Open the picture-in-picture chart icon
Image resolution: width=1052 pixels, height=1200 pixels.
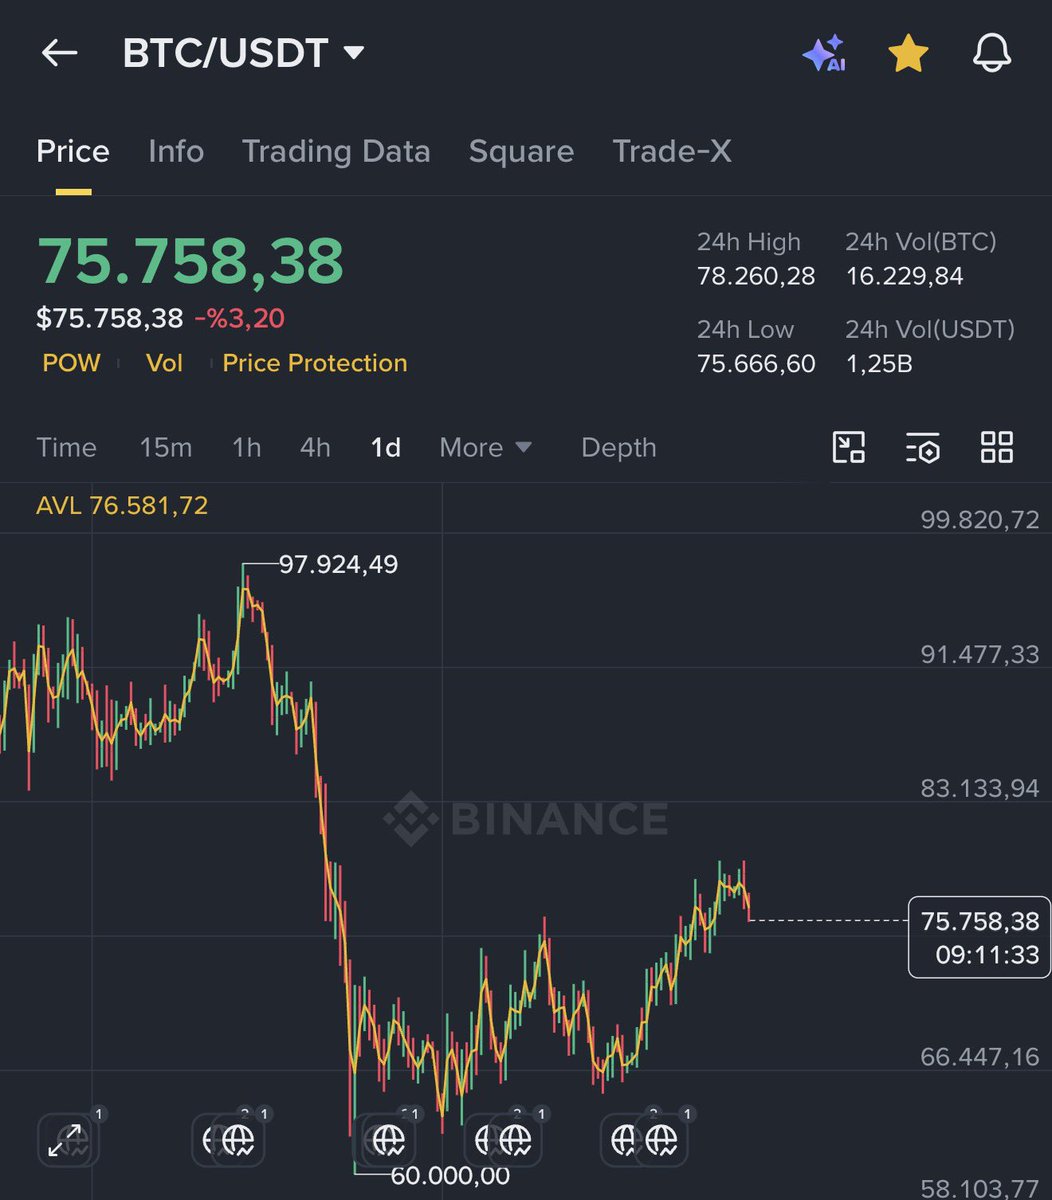pyautogui.click(x=849, y=447)
